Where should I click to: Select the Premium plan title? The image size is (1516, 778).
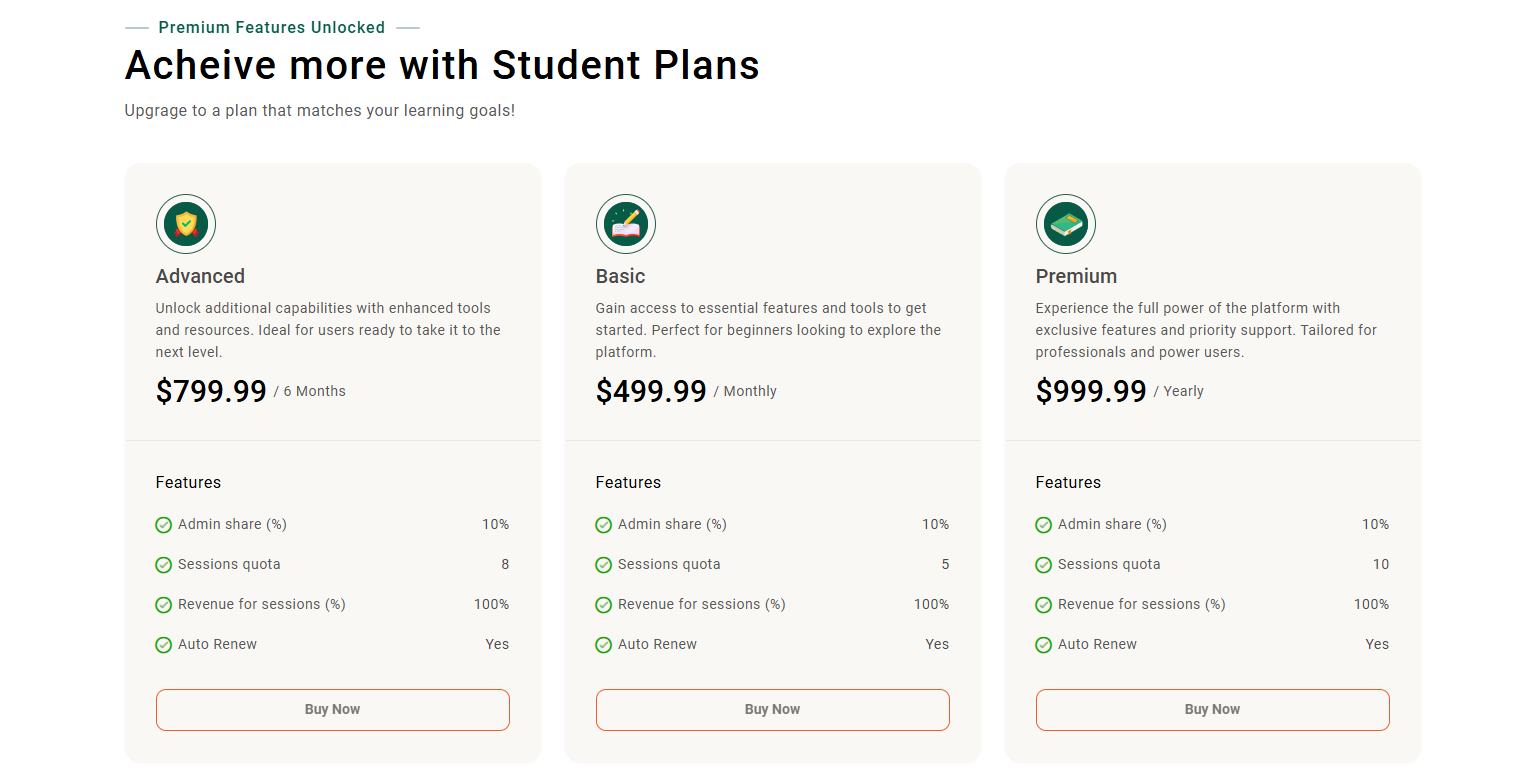tap(1076, 276)
